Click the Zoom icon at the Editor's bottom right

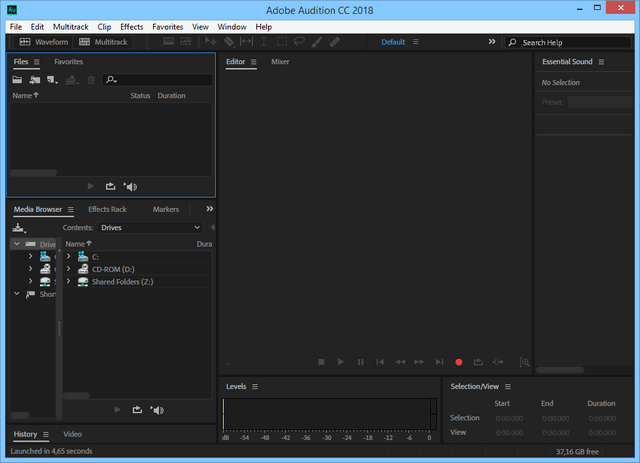click(x=525, y=361)
